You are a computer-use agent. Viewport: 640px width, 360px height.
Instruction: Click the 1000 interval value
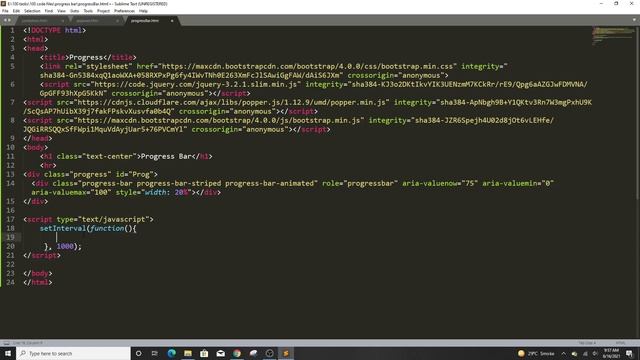(x=65, y=246)
